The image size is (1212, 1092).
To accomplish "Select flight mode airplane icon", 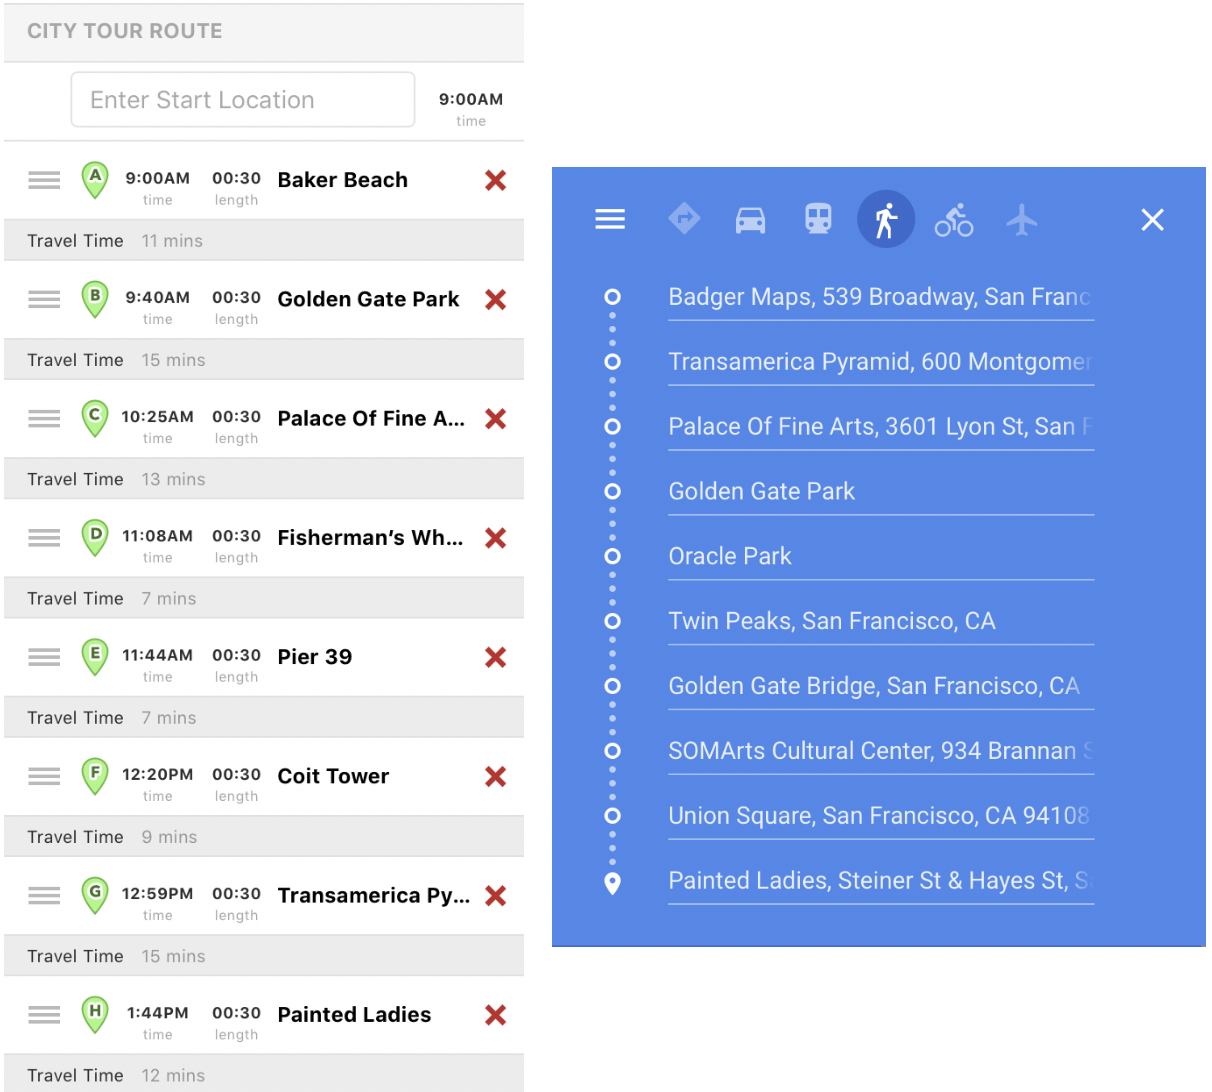I will (1021, 219).
